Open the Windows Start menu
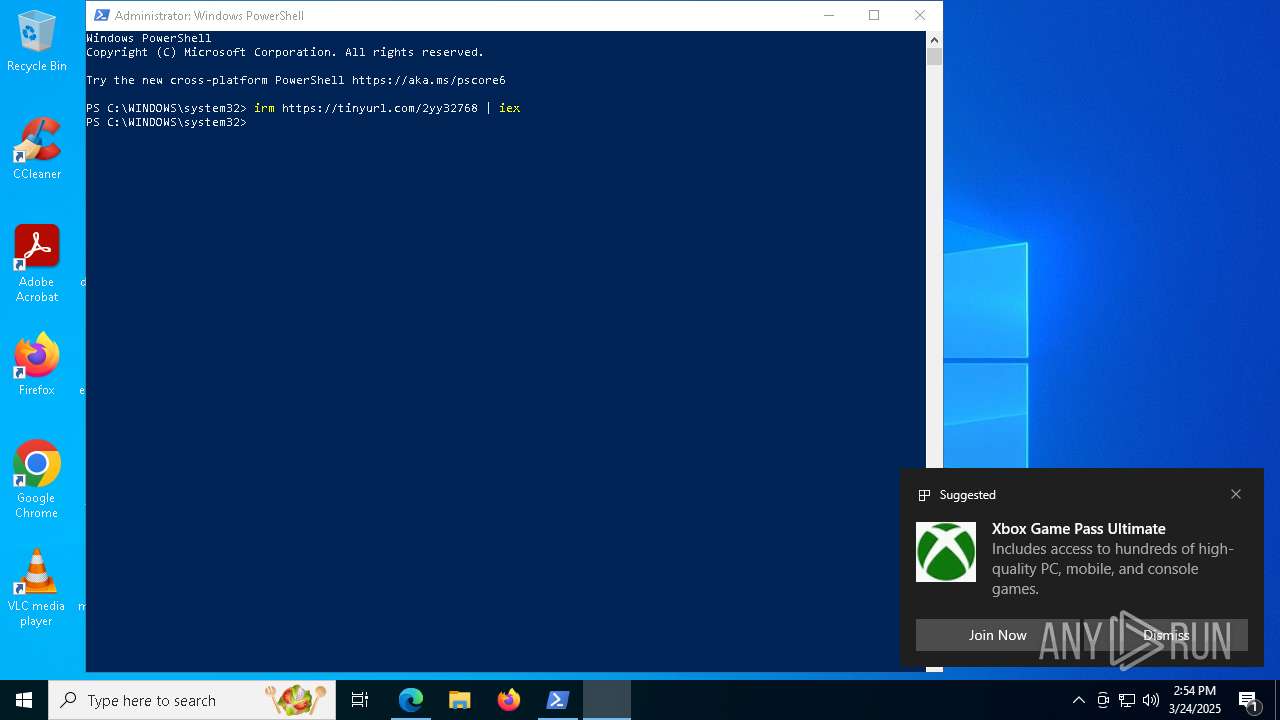 (24, 700)
